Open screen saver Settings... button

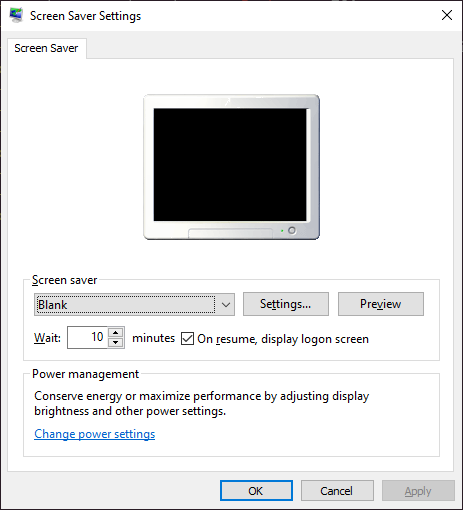pos(286,304)
